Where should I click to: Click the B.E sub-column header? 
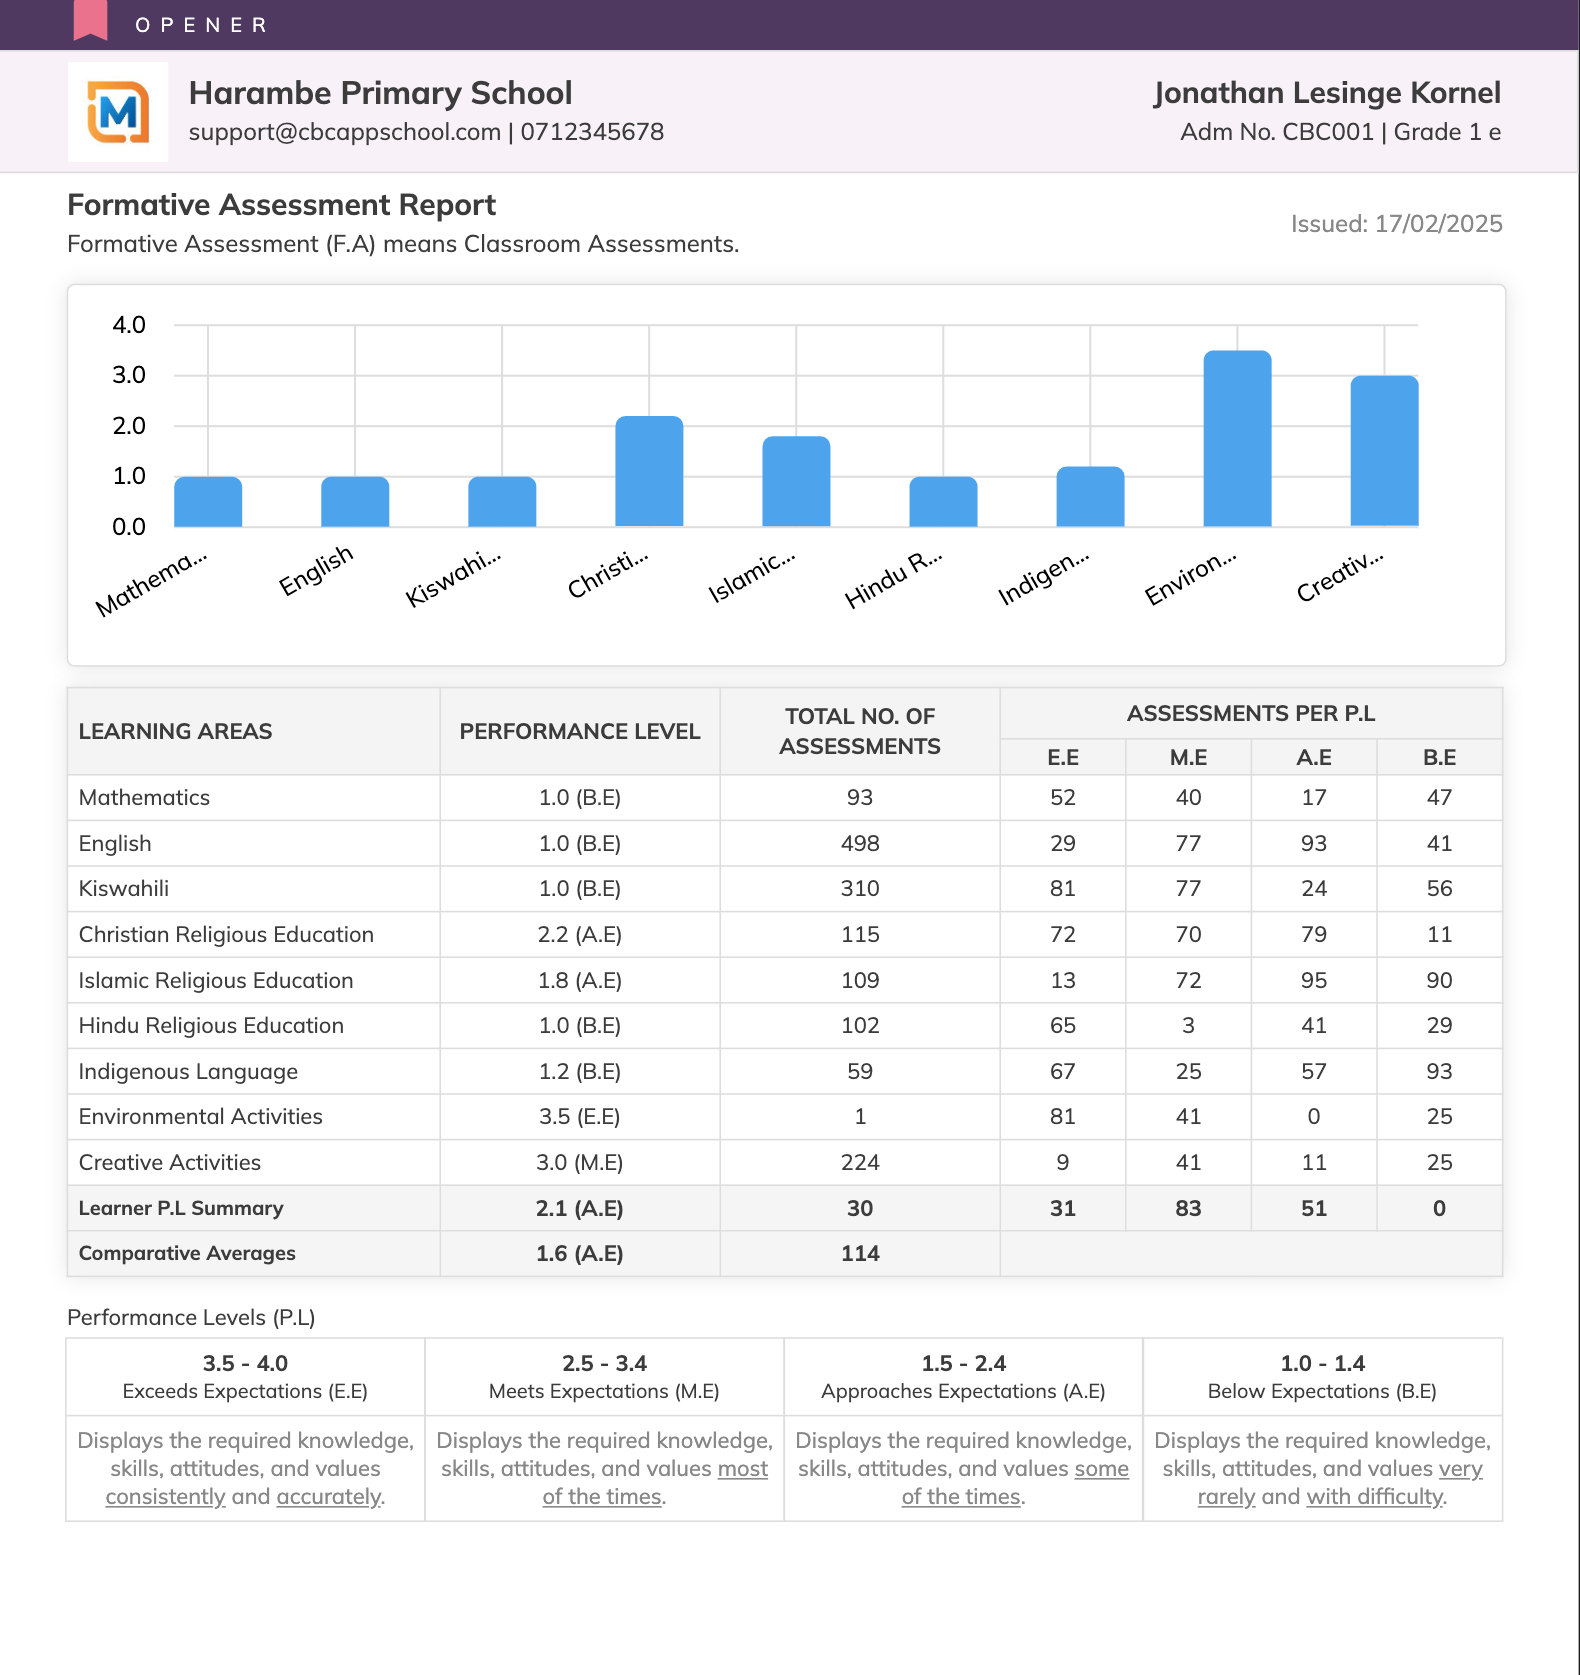click(x=1439, y=757)
